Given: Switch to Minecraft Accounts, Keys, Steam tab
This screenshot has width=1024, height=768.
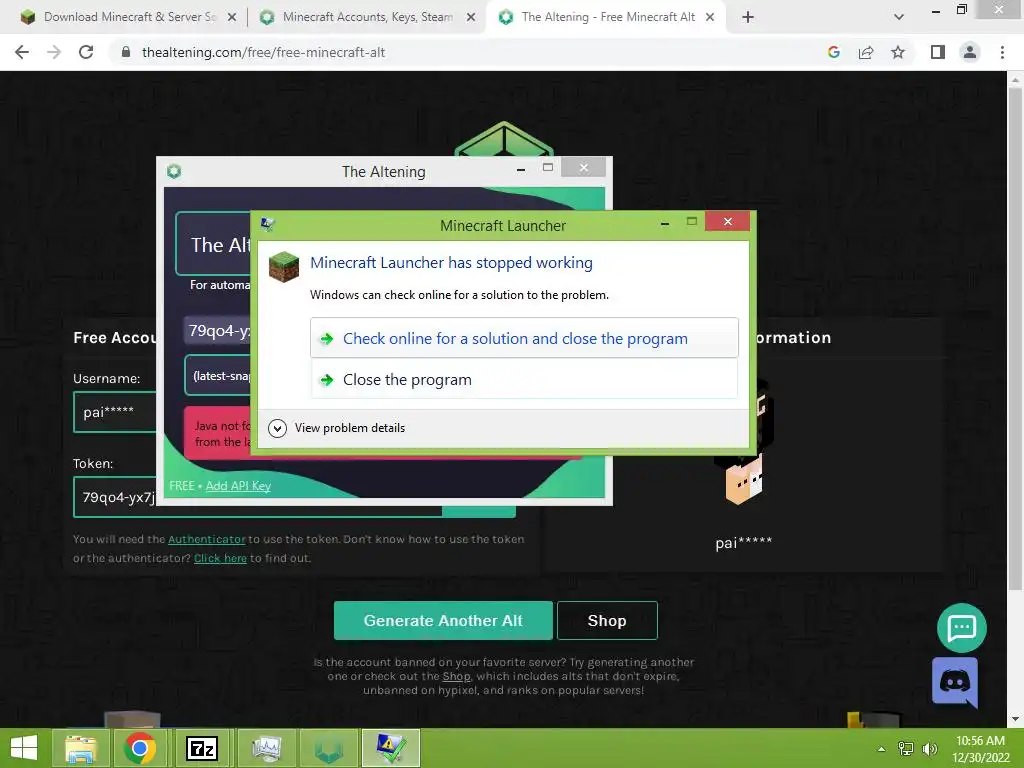Looking at the screenshot, I should pos(367,17).
